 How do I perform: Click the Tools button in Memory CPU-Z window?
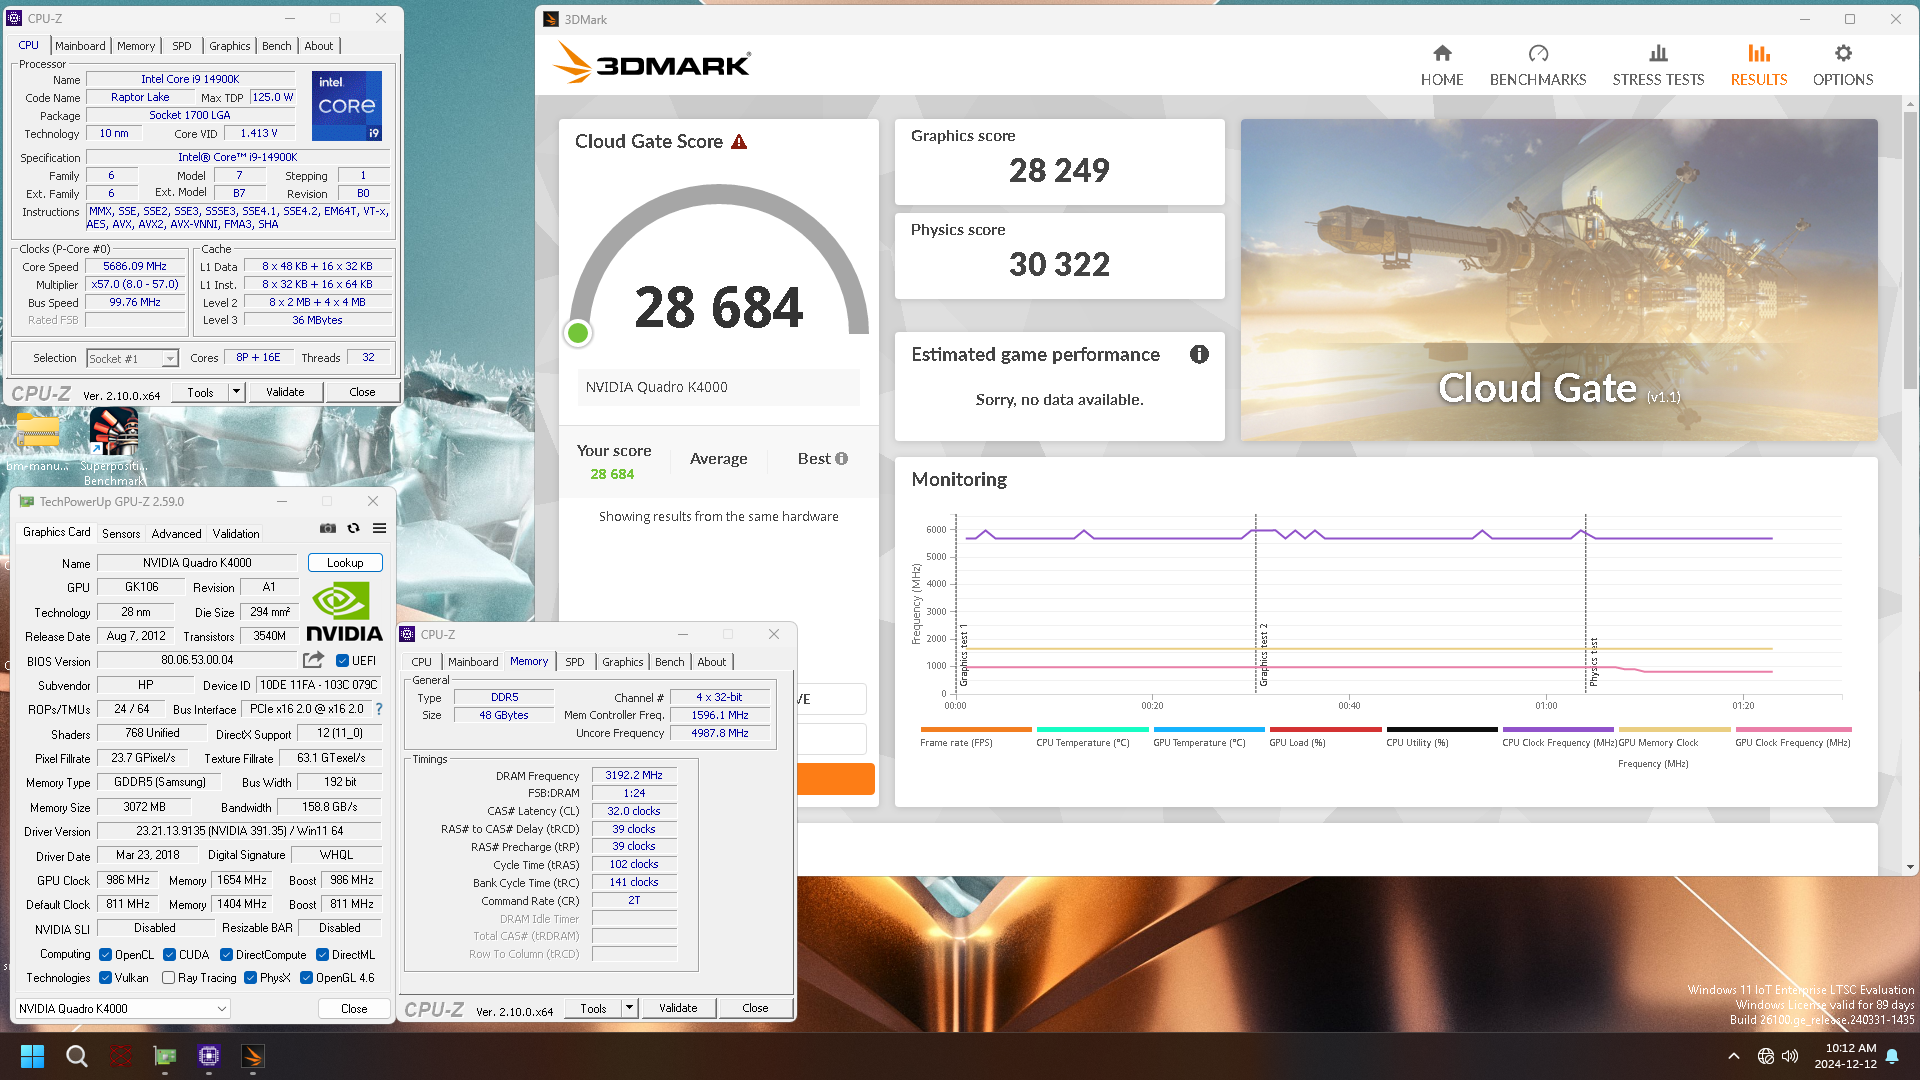pyautogui.click(x=593, y=1008)
